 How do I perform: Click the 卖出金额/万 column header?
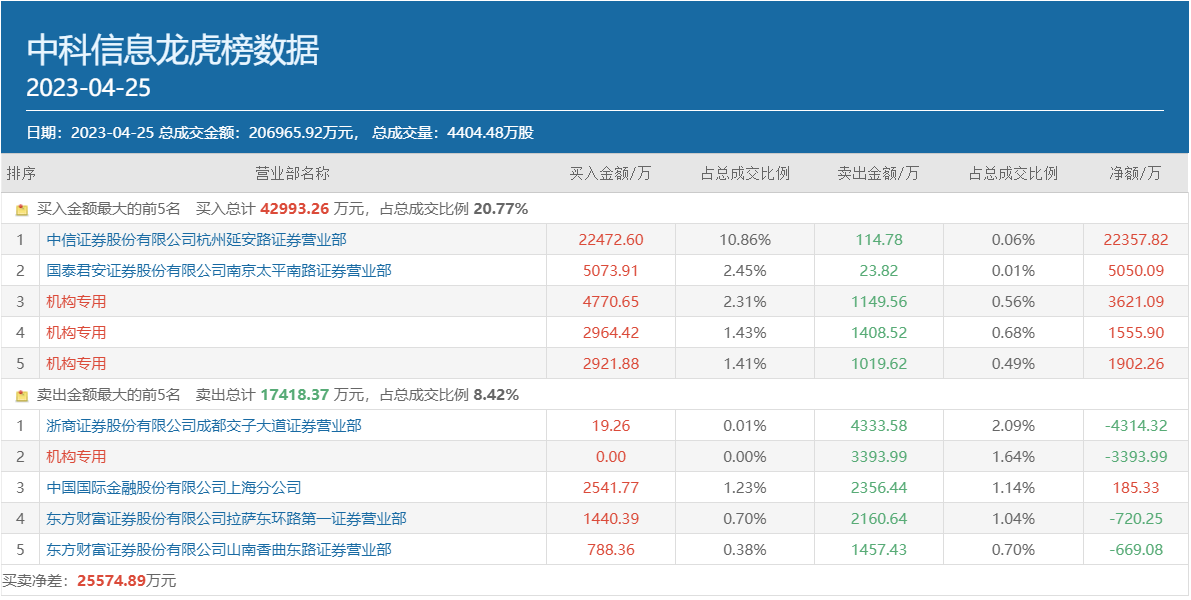(x=878, y=174)
